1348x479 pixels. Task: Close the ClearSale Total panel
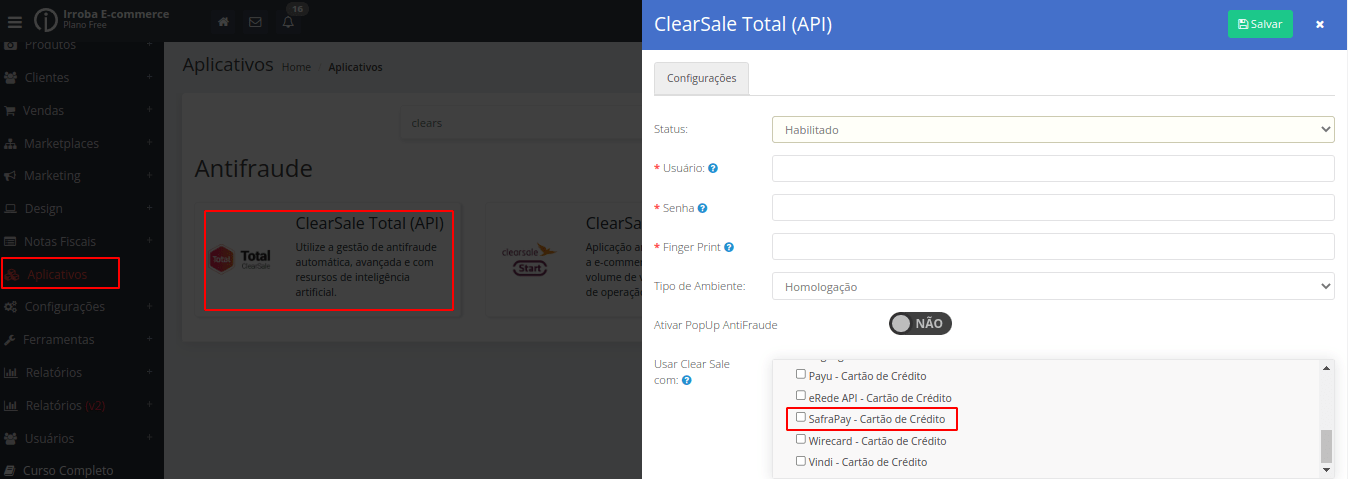tap(1320, 24)
